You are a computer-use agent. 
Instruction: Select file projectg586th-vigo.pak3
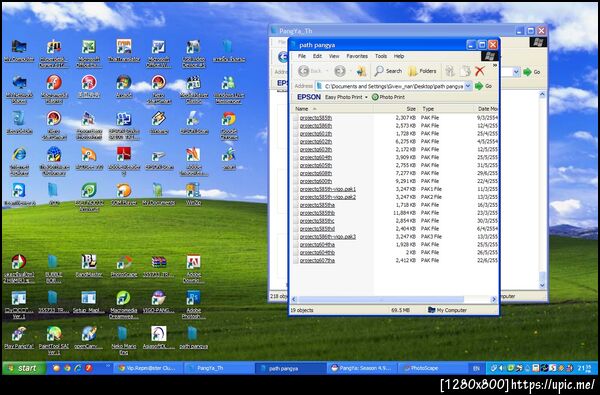(328, 237)
